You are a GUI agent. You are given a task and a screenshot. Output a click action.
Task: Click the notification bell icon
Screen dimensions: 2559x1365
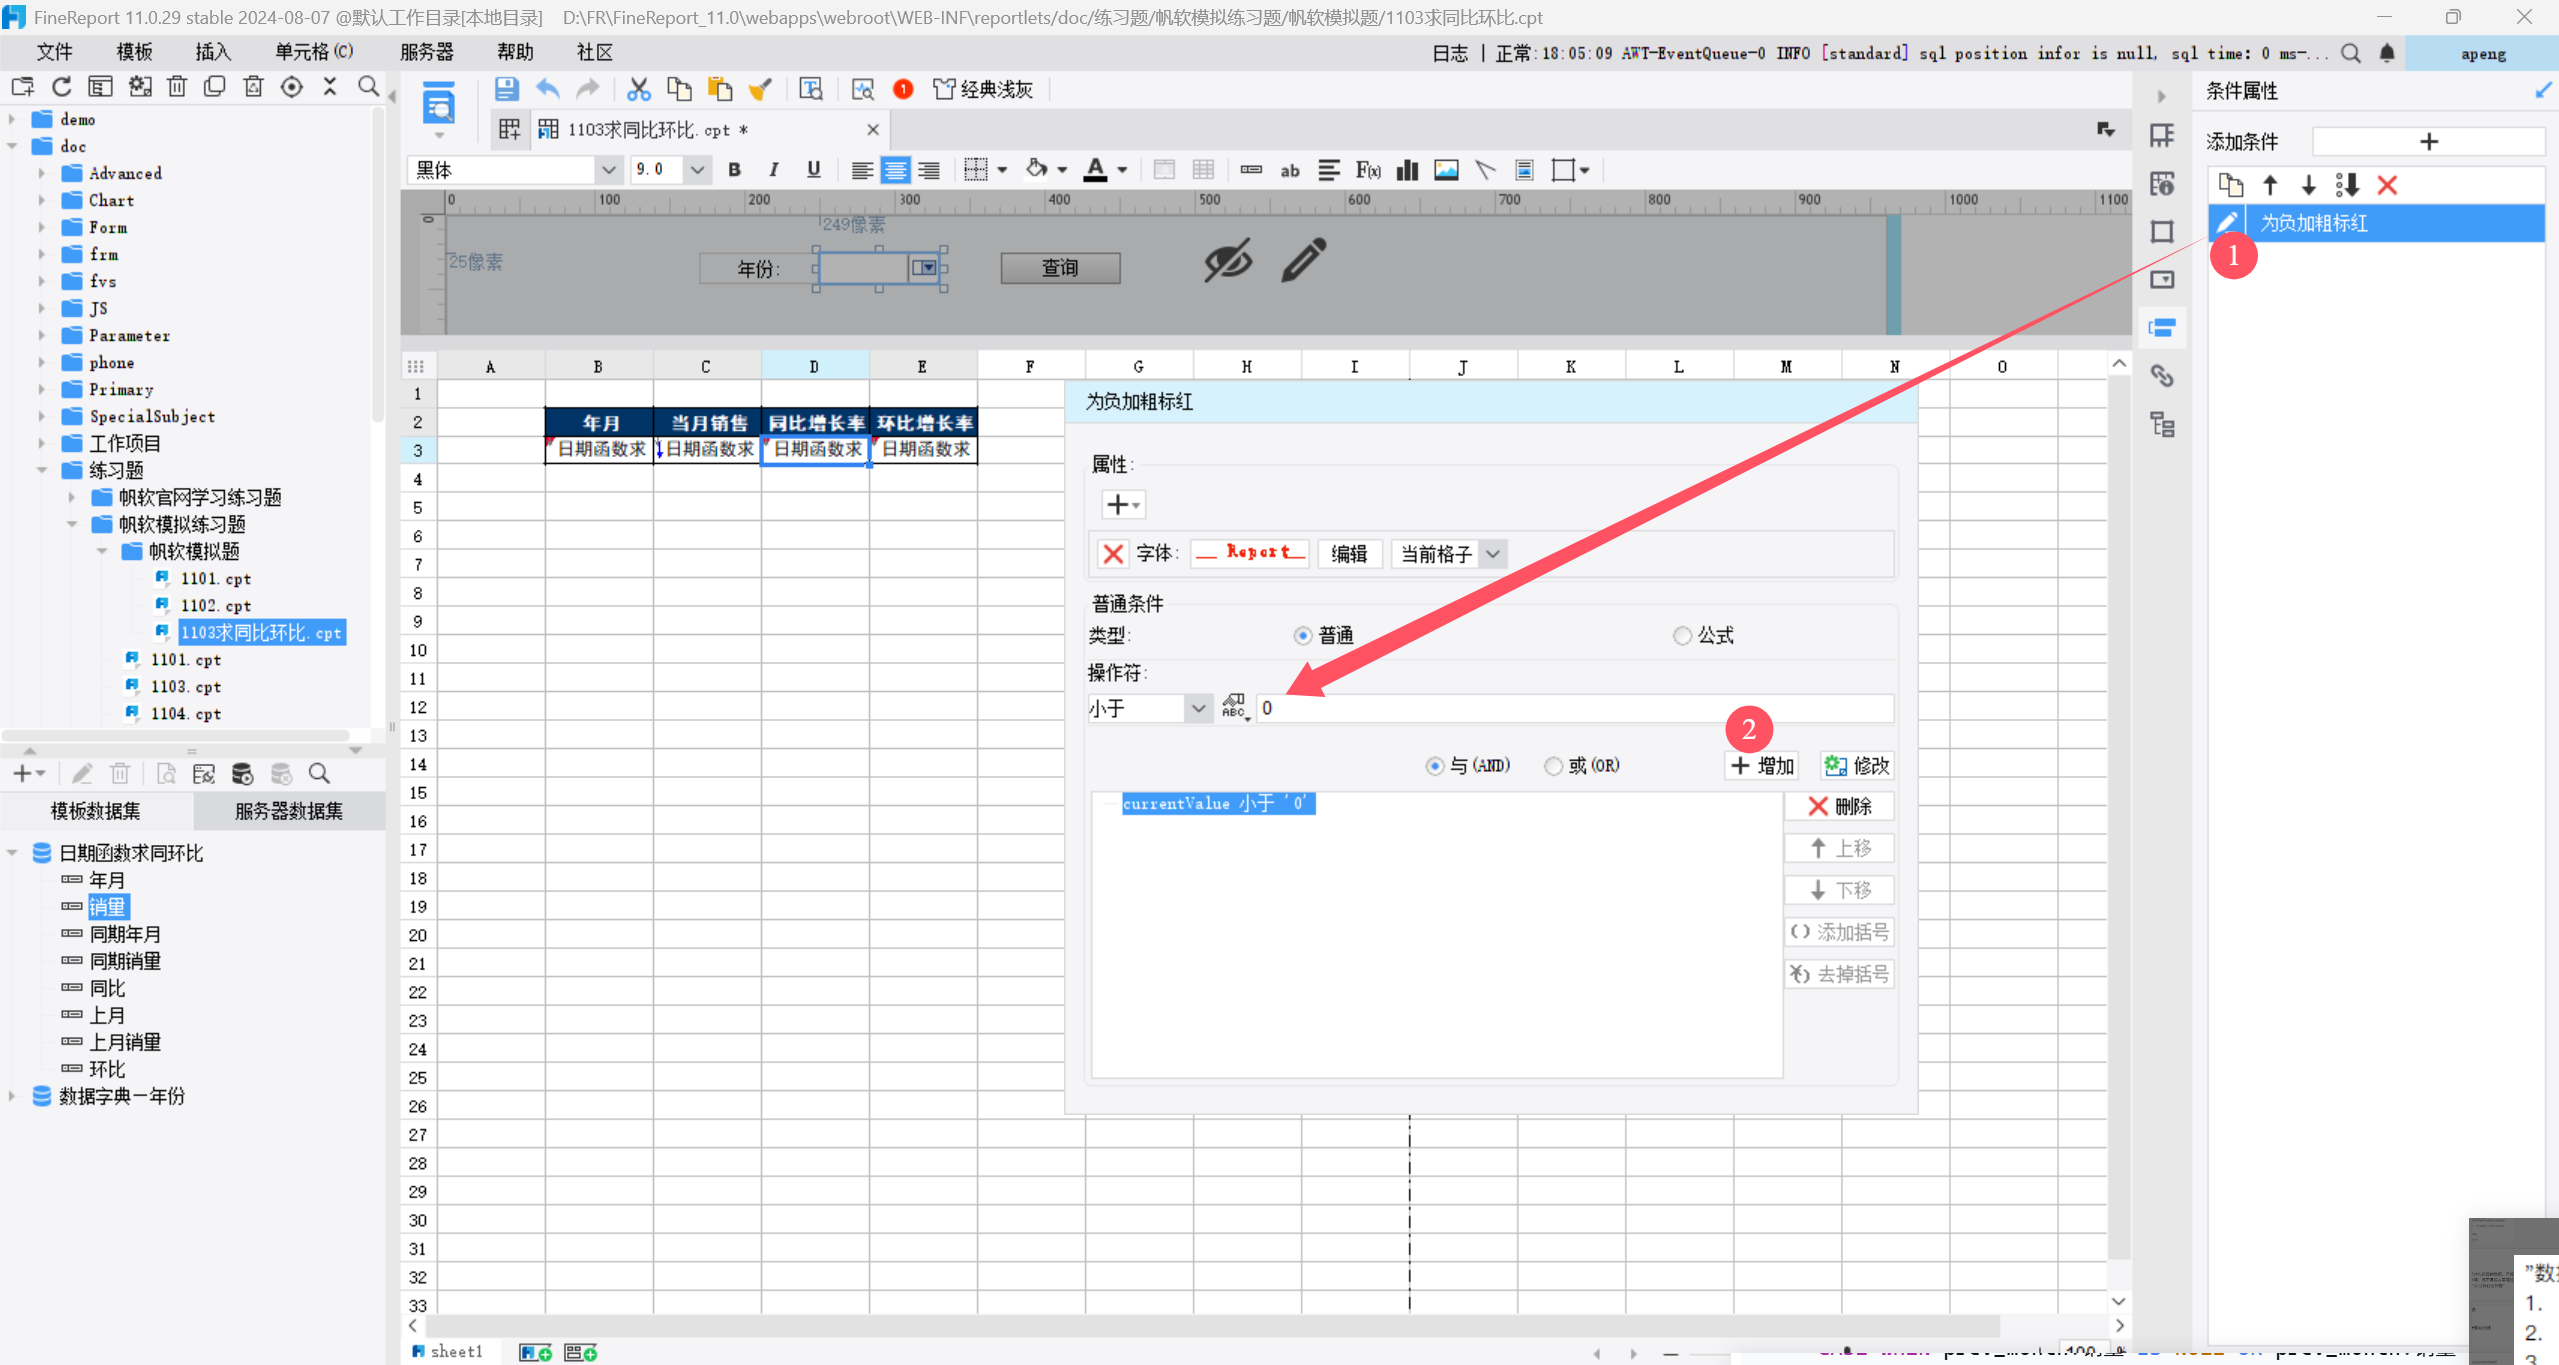pos(2386,54)
